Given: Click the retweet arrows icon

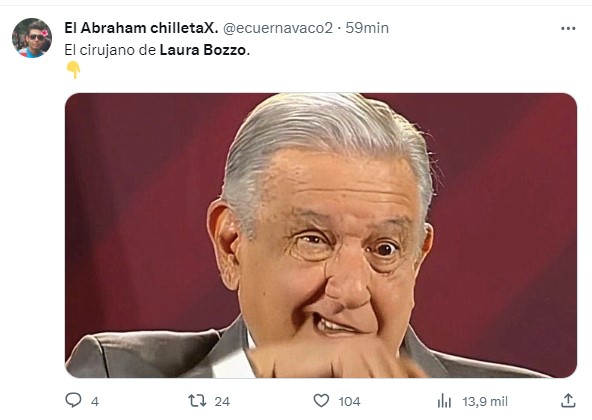Looking at the screenshot, I should tap(197, 400).
